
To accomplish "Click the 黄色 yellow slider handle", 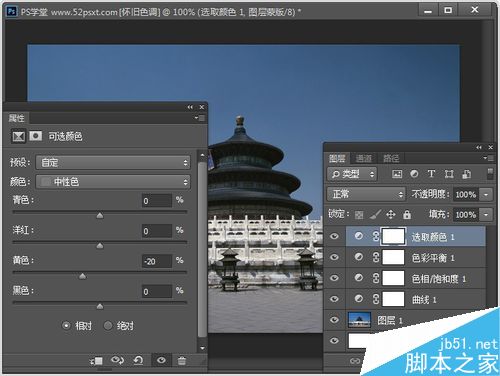I will [82, 276].
